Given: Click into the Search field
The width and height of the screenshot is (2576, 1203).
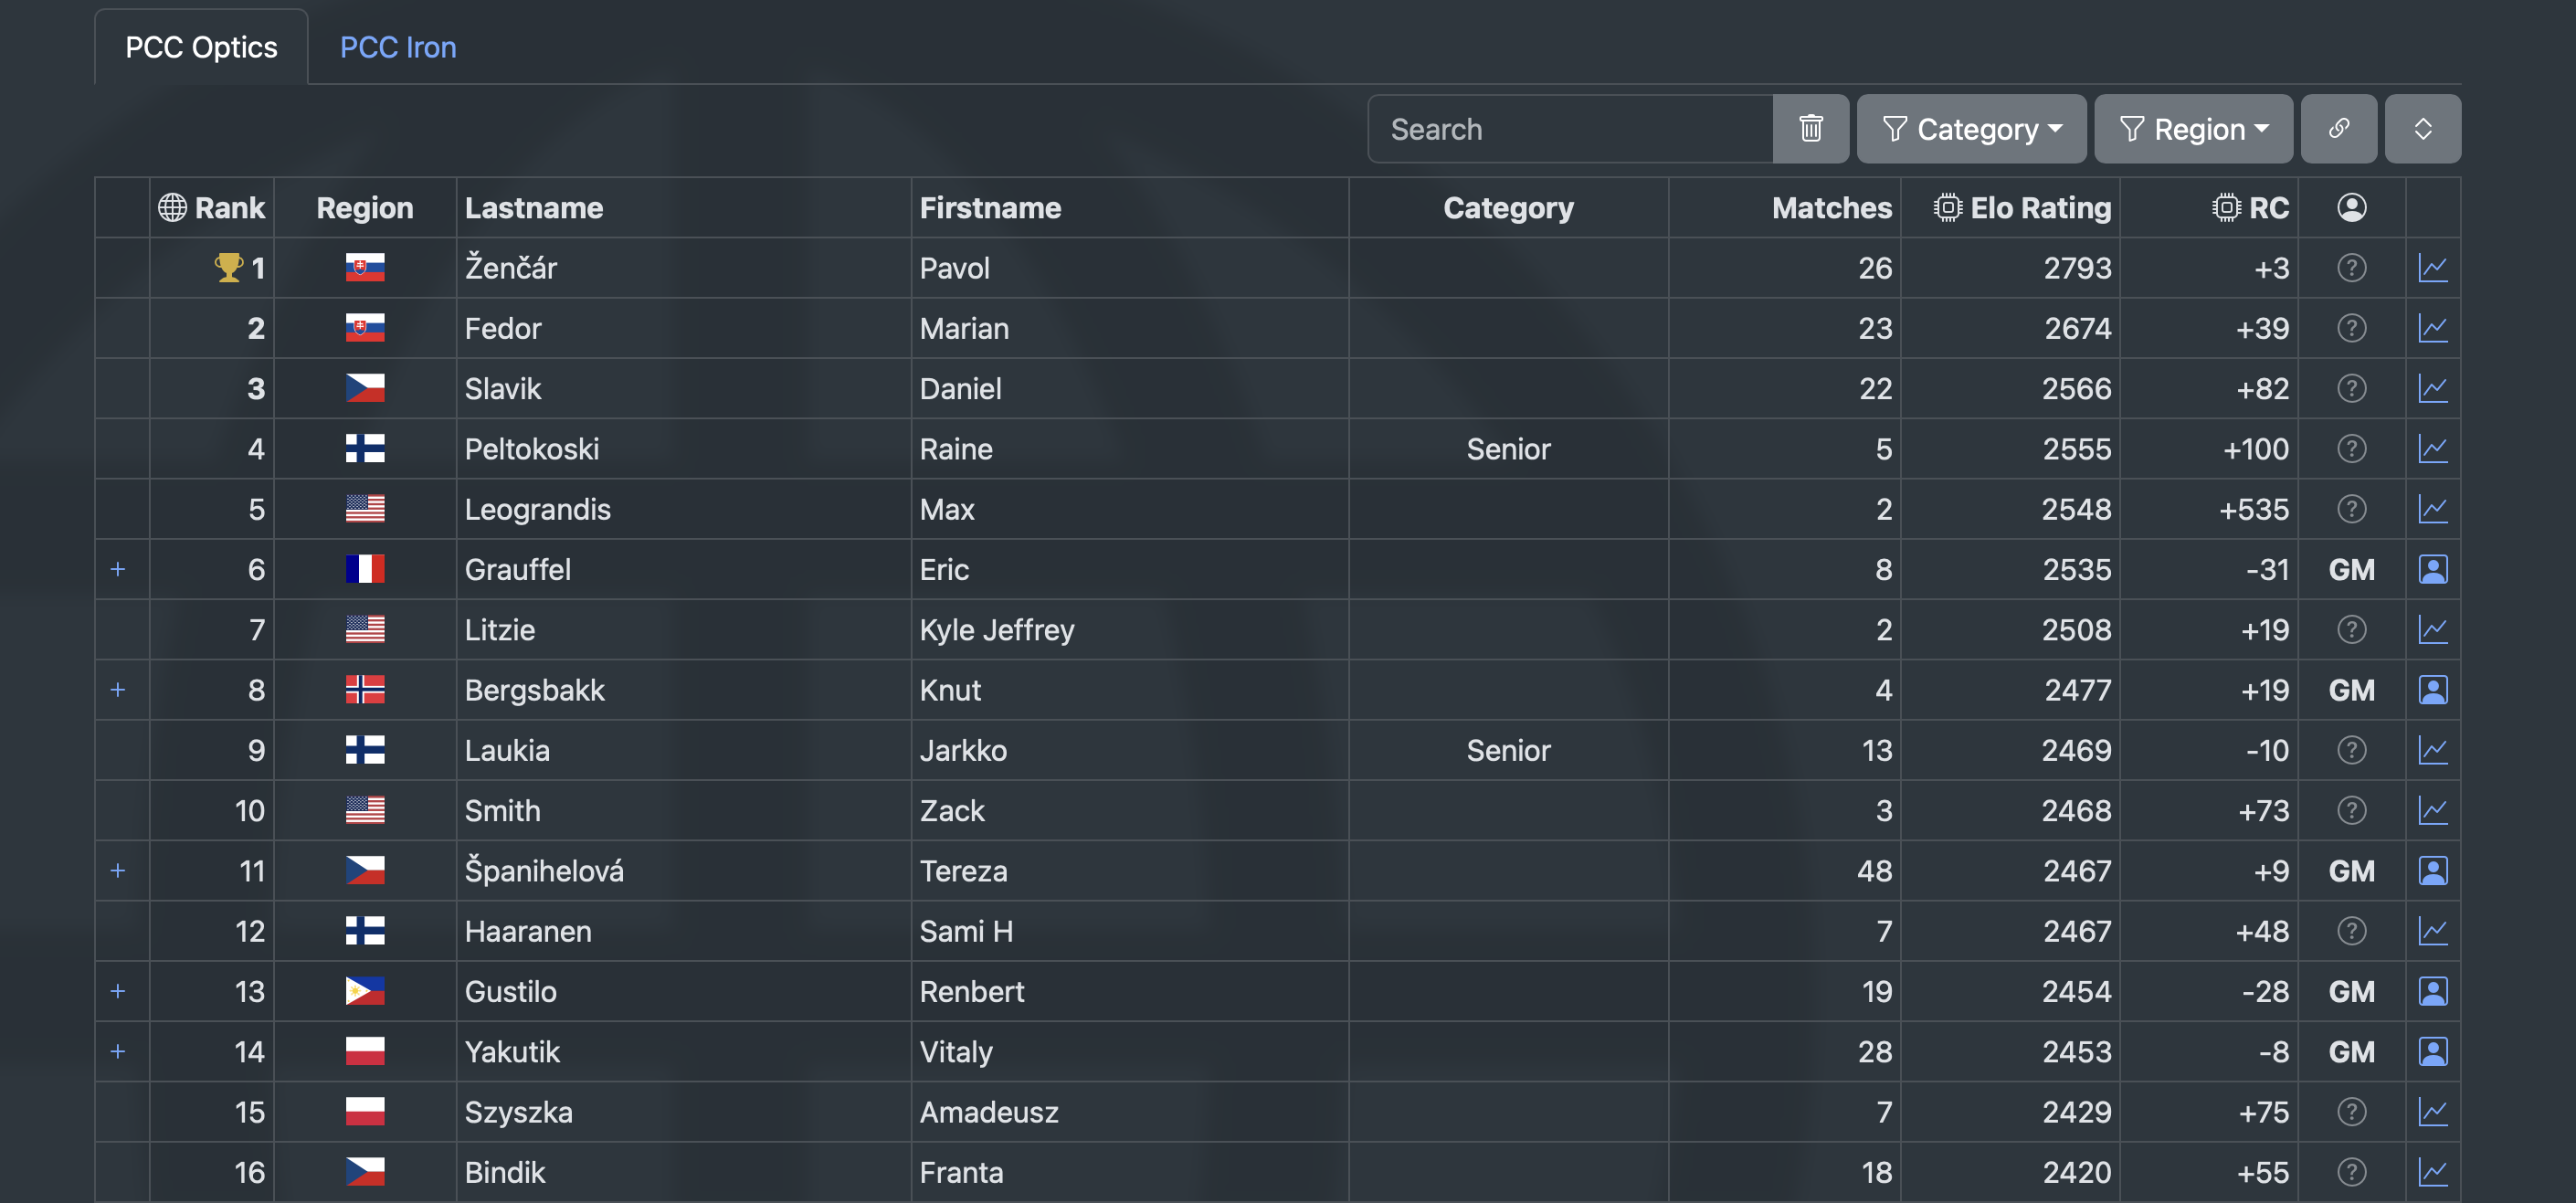Looking at the screenshot, I should click(x=1570, y=129).
